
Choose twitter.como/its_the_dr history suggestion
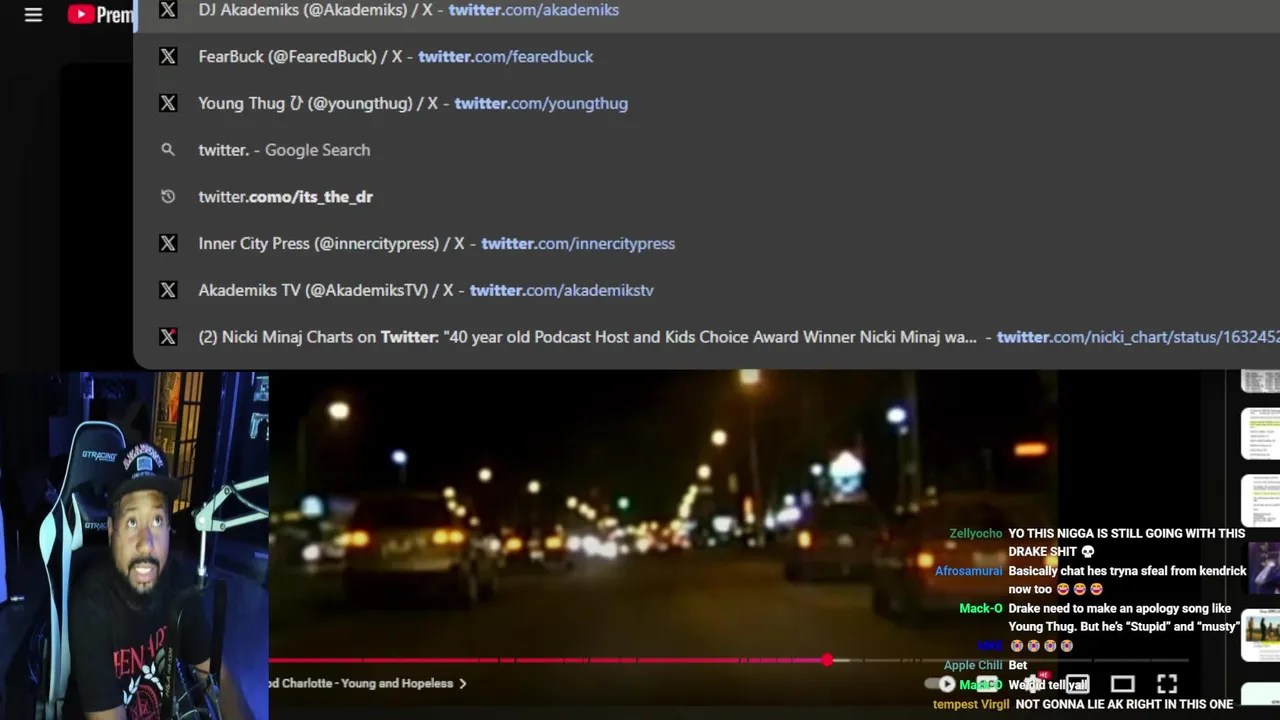click(x=706, y=197)
